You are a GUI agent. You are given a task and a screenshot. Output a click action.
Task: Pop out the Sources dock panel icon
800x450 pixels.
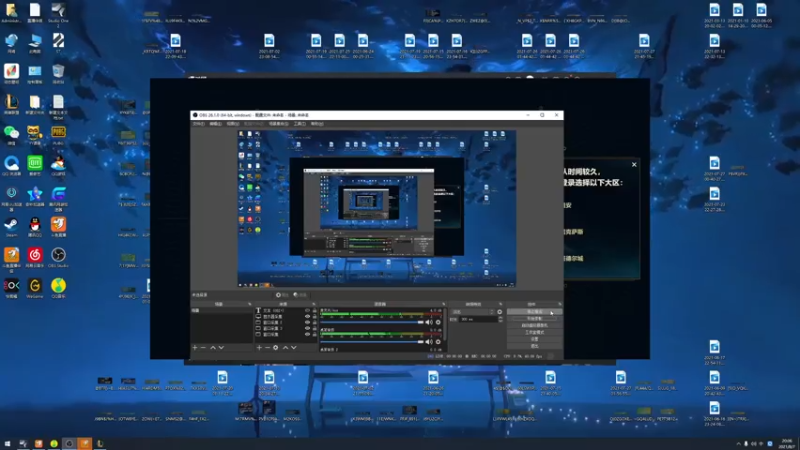[314, 304]
